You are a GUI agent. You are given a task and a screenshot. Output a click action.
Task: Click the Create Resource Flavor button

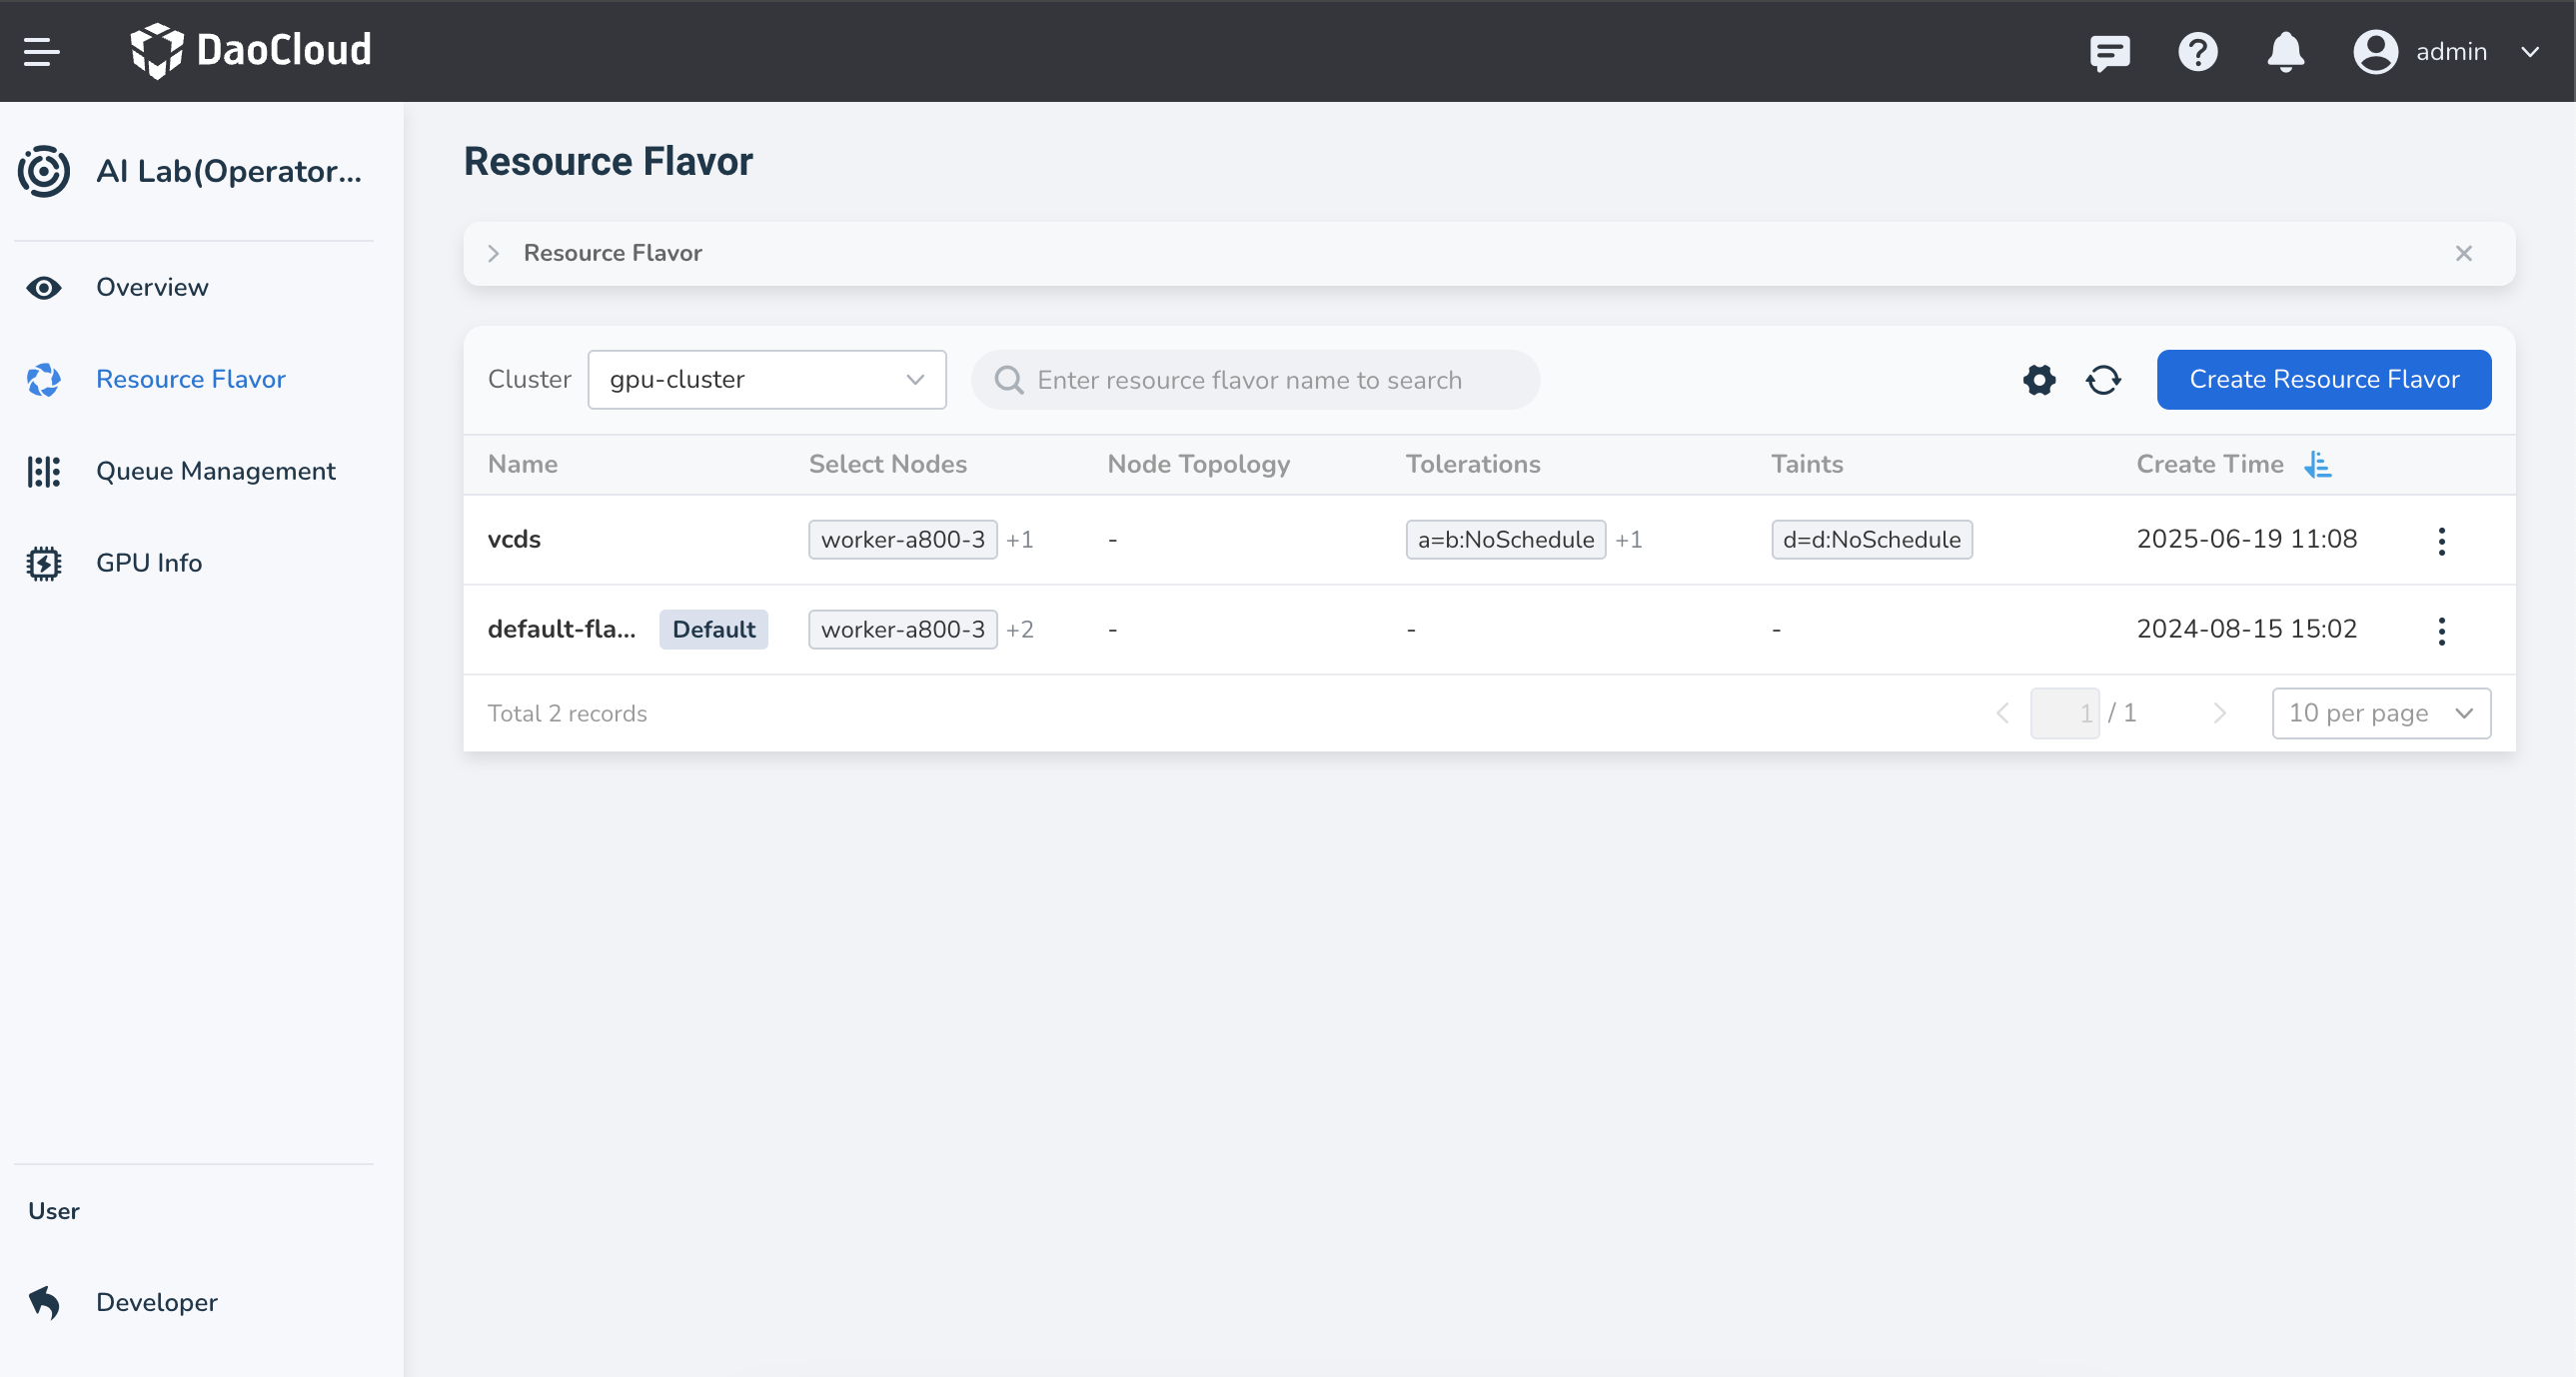coord(2323,379)
